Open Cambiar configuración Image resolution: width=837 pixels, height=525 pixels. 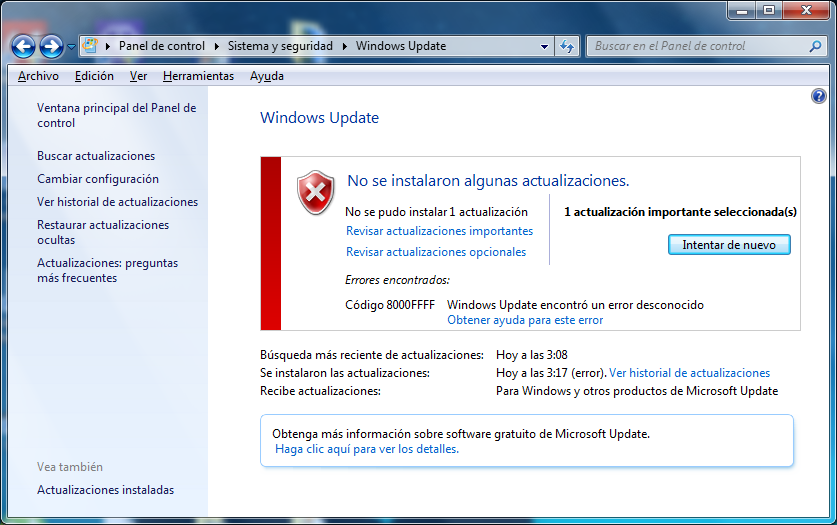(98, 179)
